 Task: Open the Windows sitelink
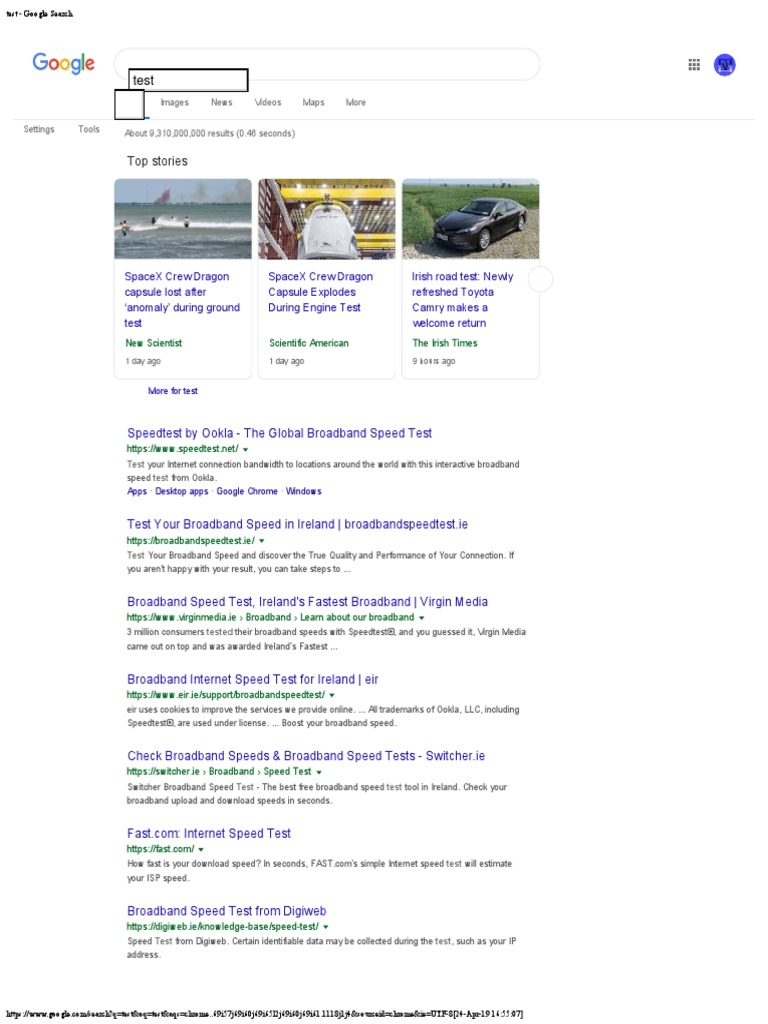click(x=304, y=491)
